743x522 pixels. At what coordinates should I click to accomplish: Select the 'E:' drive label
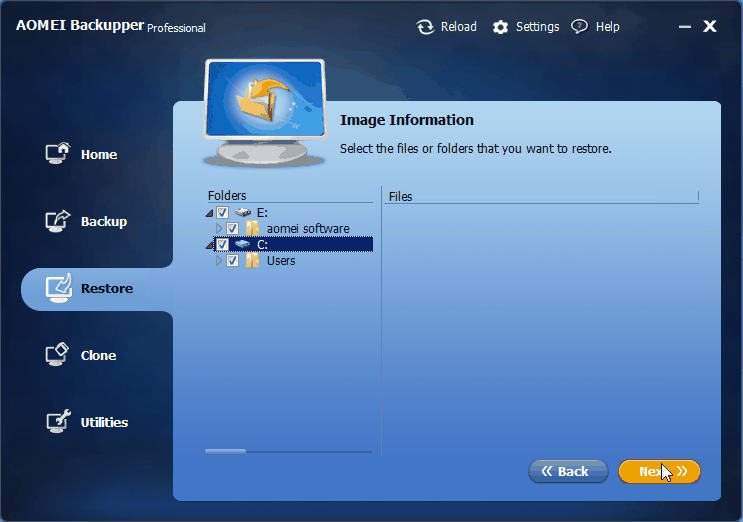tap(263, 212)
